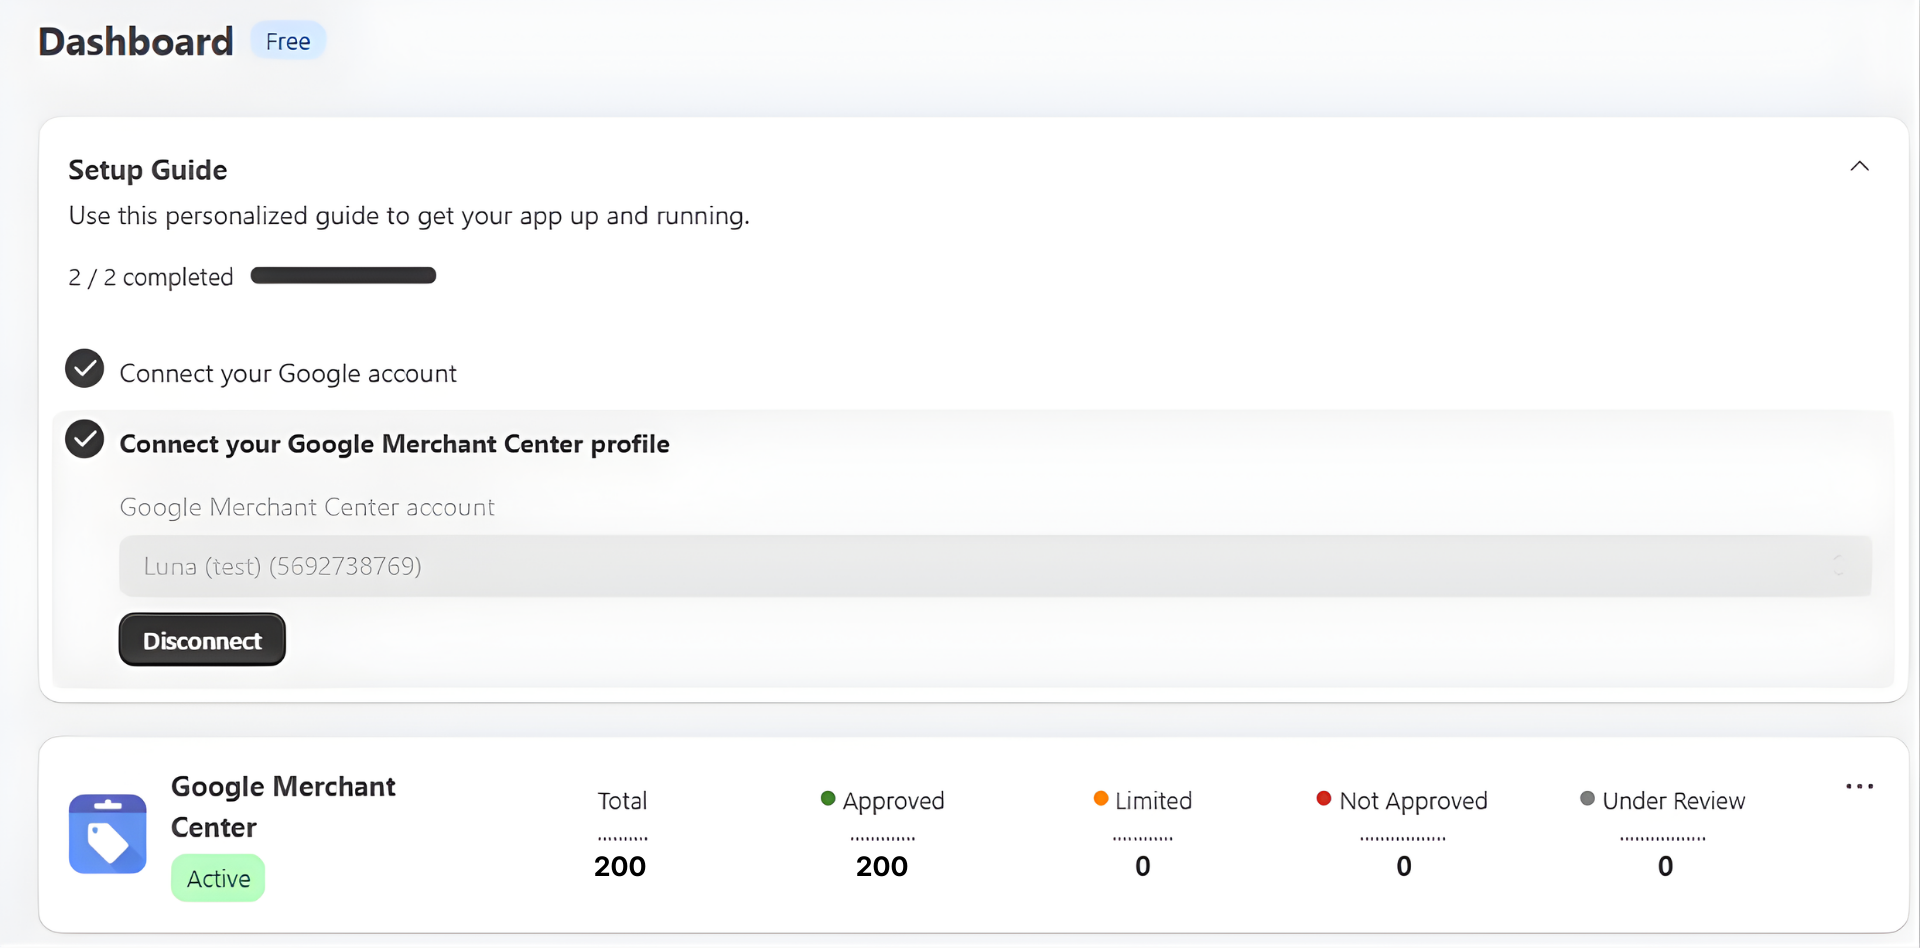Click the Free plan badge
Image resolution: width=1920 pixels, height=948 pixels.
(288, 41)
